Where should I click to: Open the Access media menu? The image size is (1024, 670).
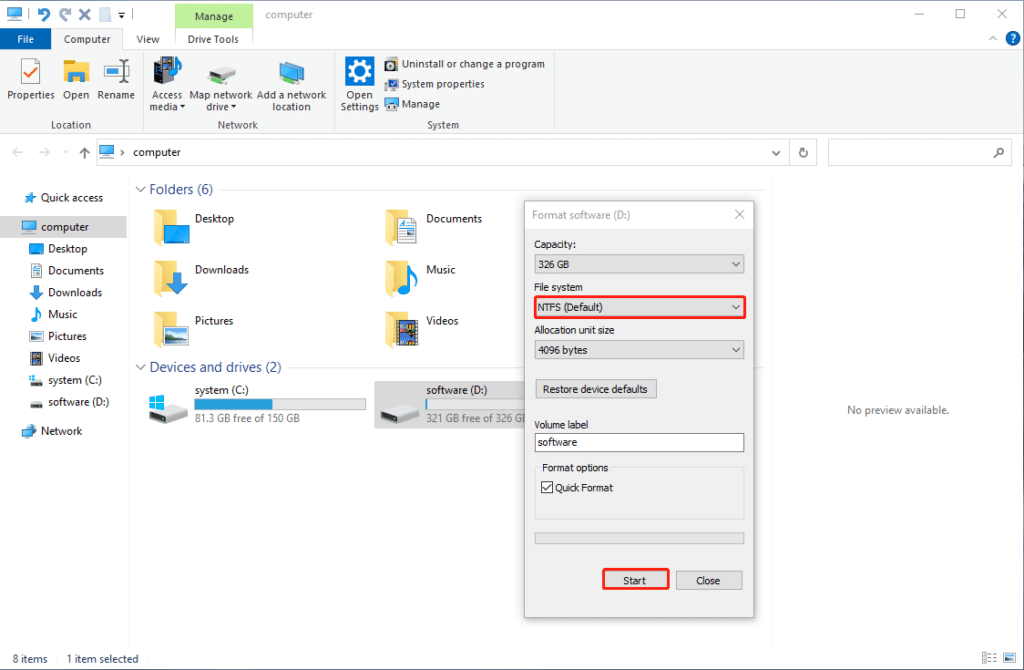point(167,84)
